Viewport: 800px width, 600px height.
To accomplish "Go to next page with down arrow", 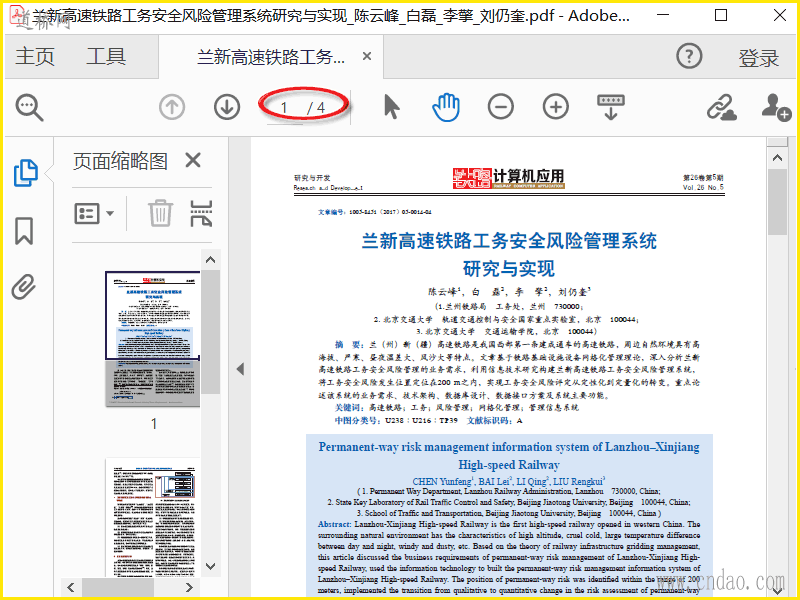I will coord(227,107).
